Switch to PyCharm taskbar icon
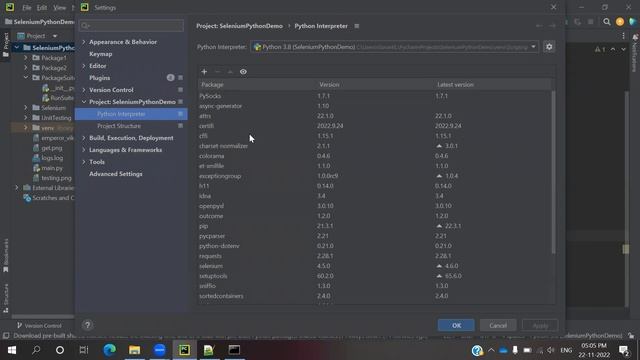The height and width of the screenshot is (360, 640). [x=184, y=350]
